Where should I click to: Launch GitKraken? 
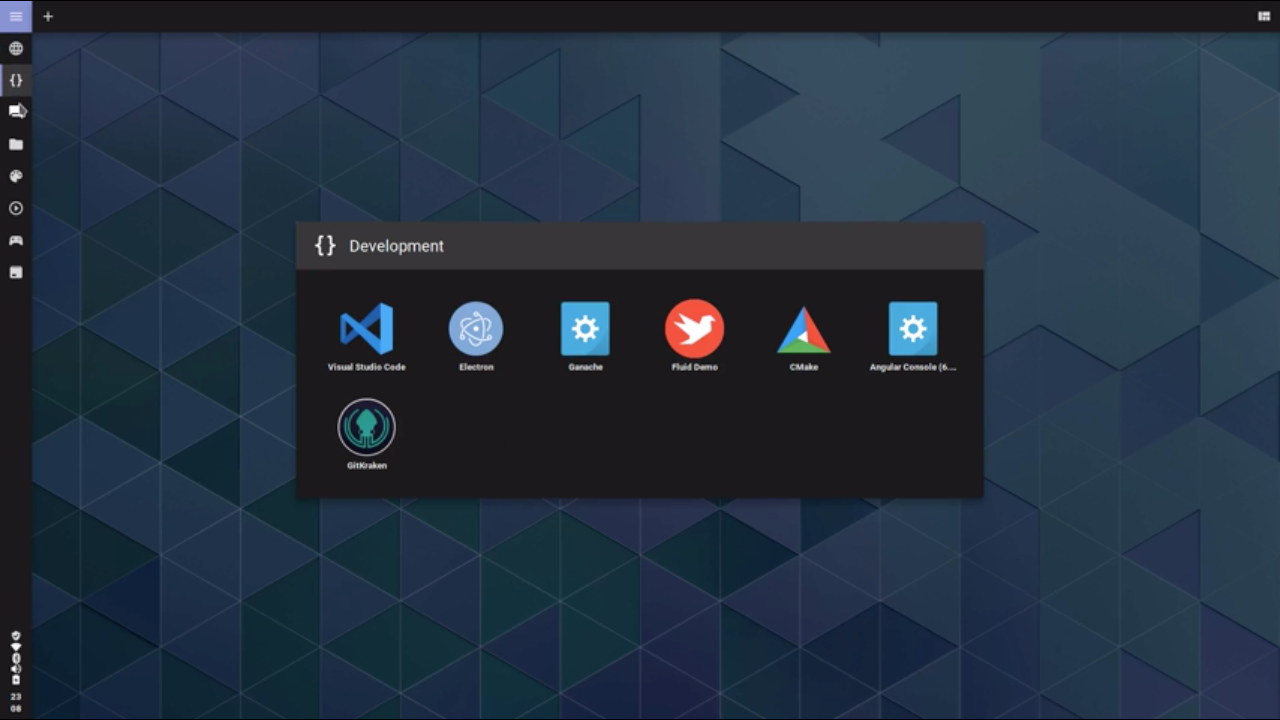coord(367,428)
